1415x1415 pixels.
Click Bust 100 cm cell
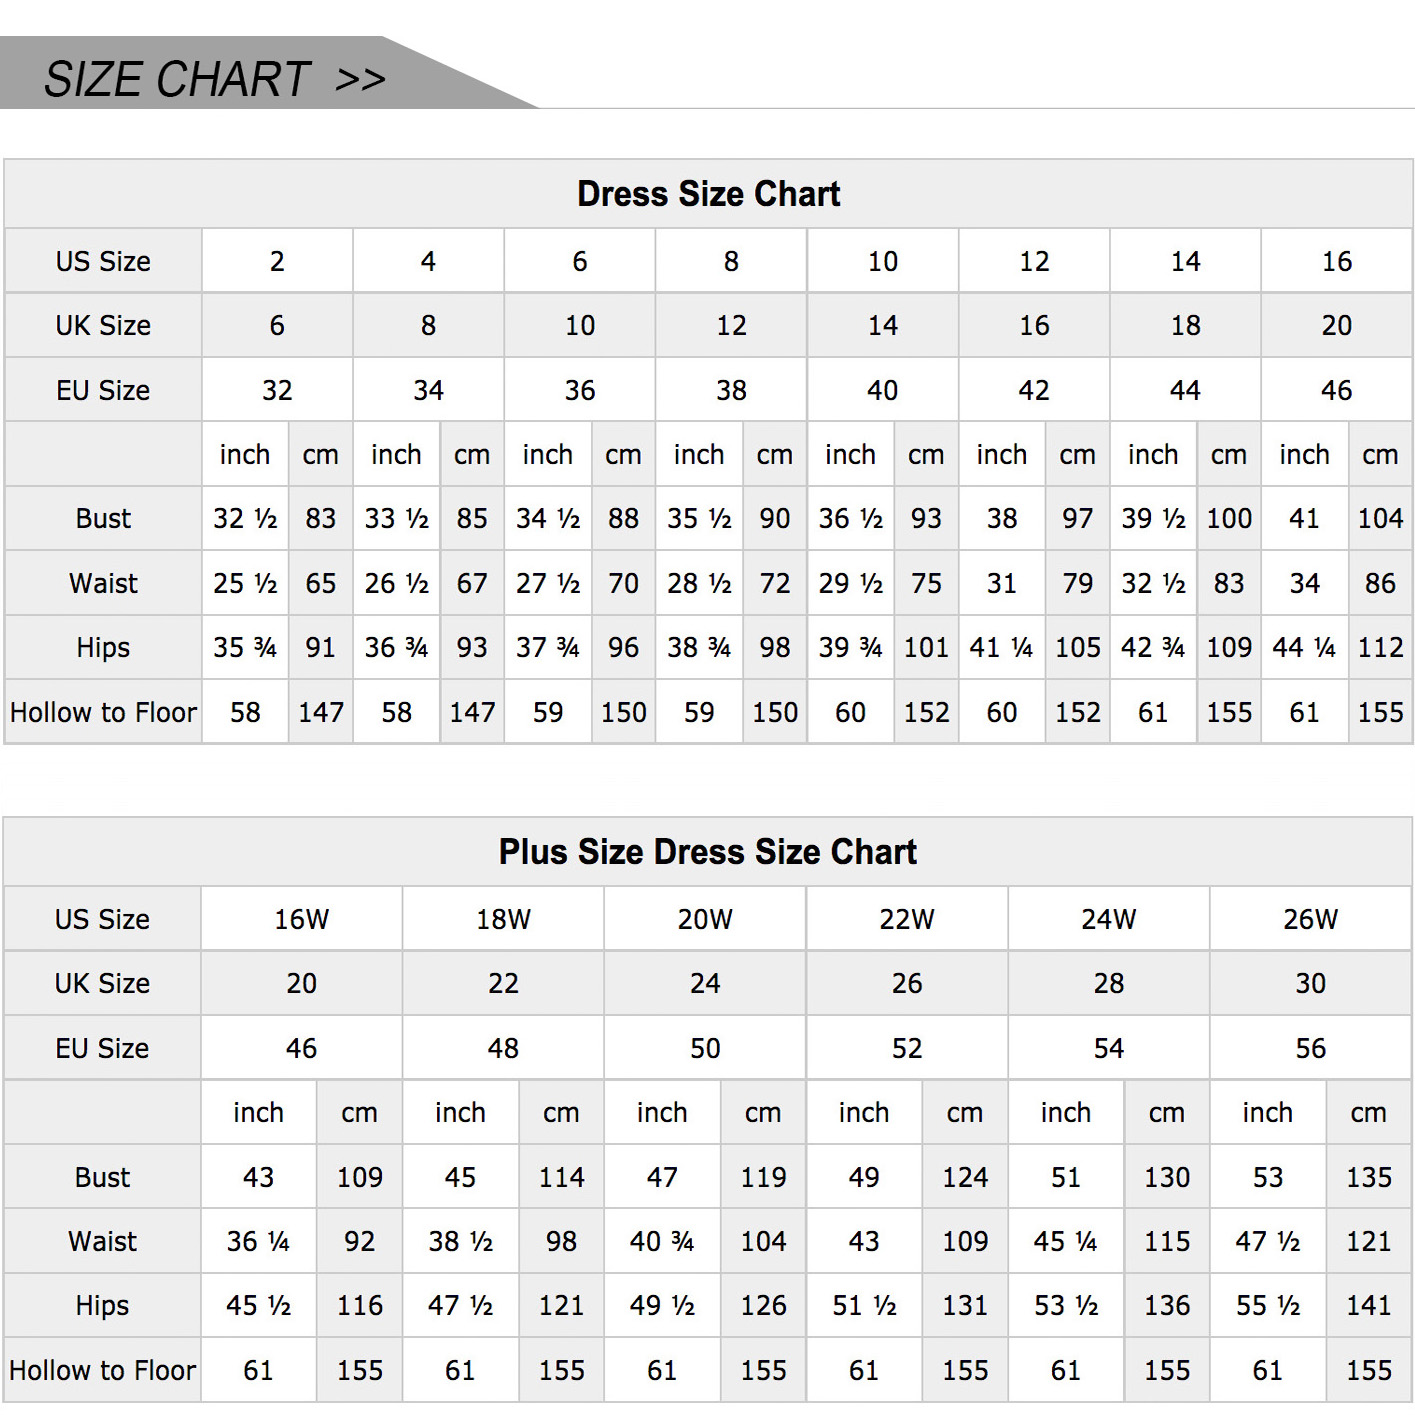(x=1229, y=518)
